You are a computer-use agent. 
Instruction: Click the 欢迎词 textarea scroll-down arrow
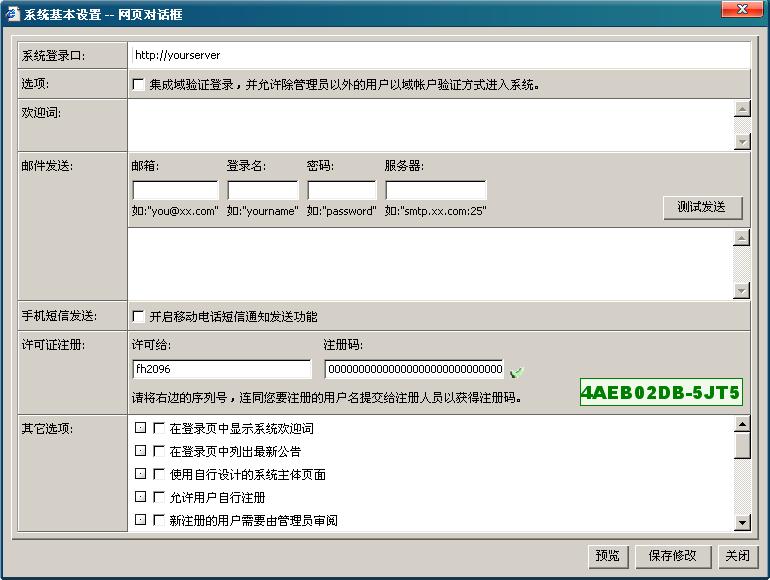pyautogui.click(x=741, y=142)
